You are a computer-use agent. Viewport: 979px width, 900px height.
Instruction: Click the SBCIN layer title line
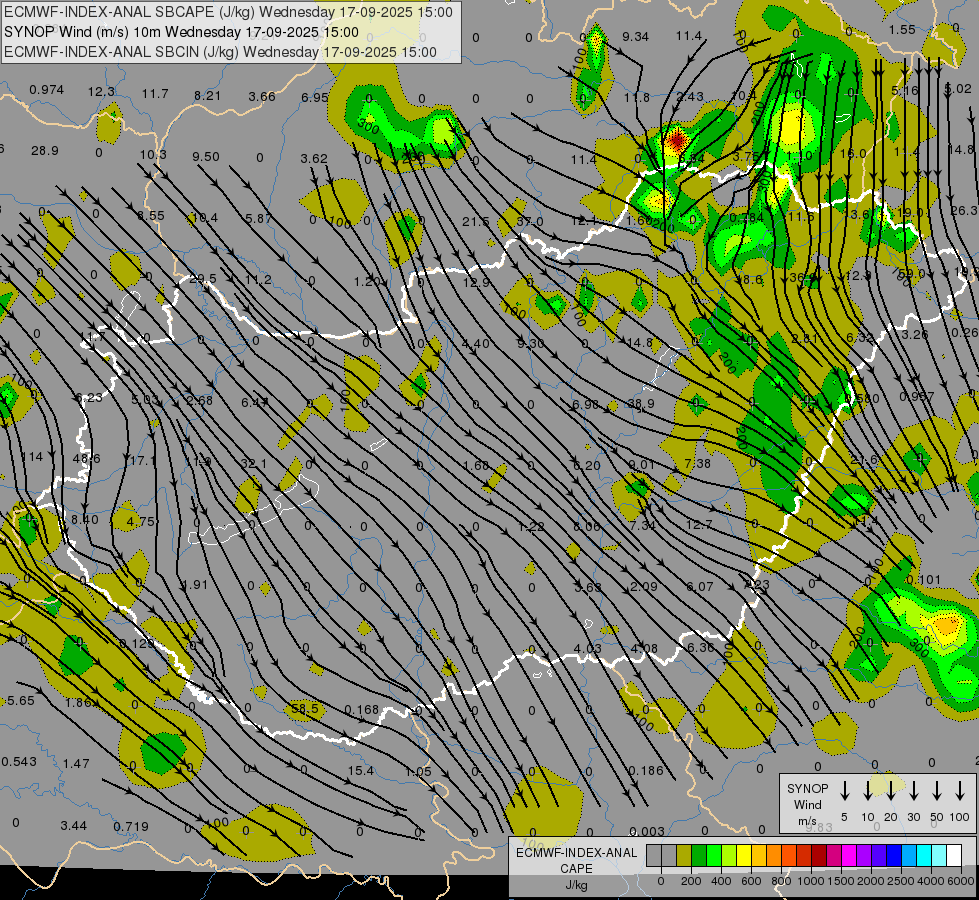coord(220,51)
